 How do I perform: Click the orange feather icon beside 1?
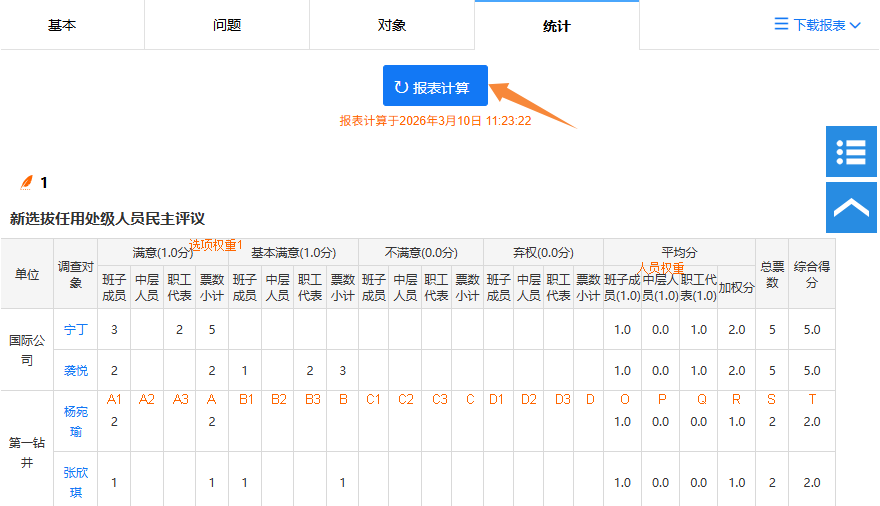tap(26, 182)
